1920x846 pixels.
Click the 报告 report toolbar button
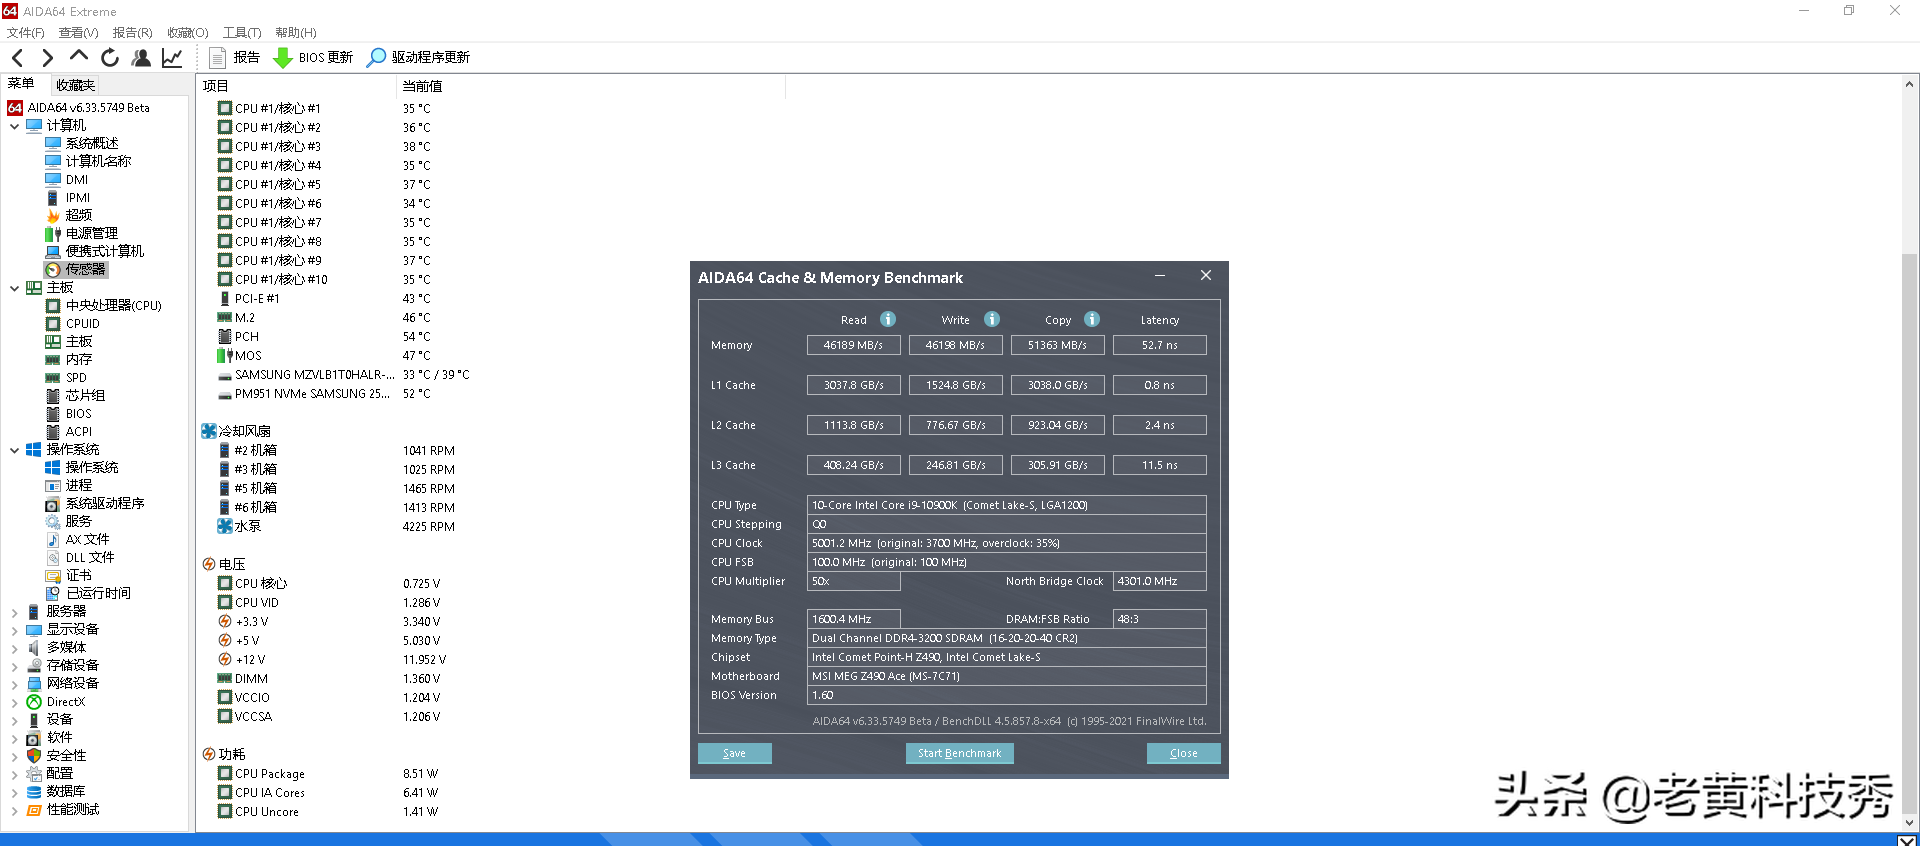pyautogui.click(x=234, y=58)
